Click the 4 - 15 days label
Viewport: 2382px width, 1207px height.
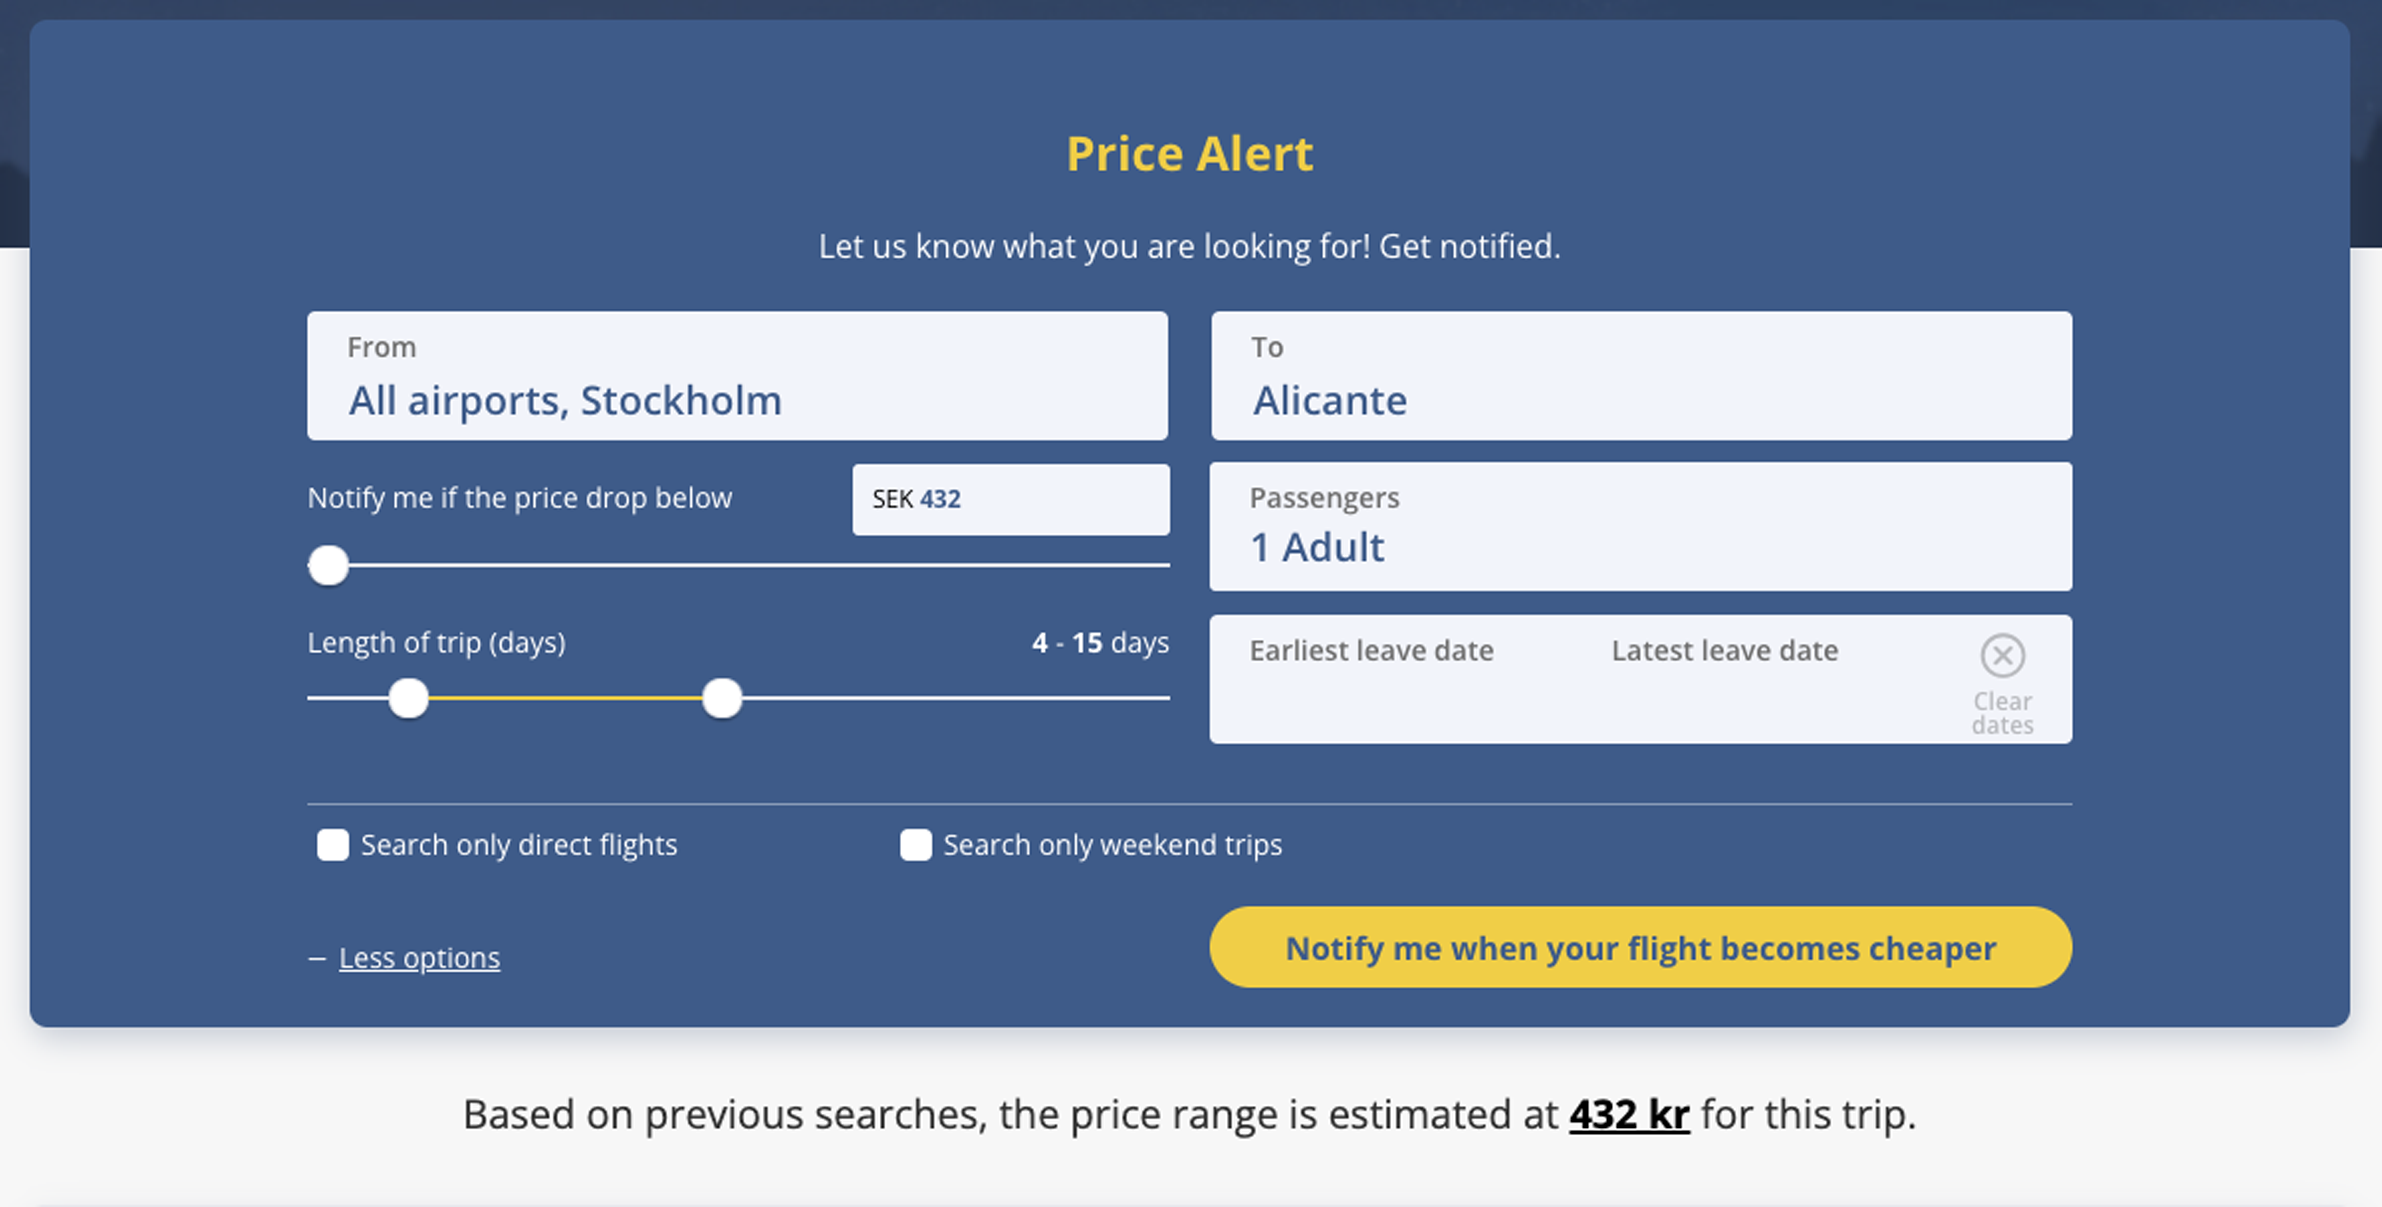pyautogui.click(x=1100, y=643)
